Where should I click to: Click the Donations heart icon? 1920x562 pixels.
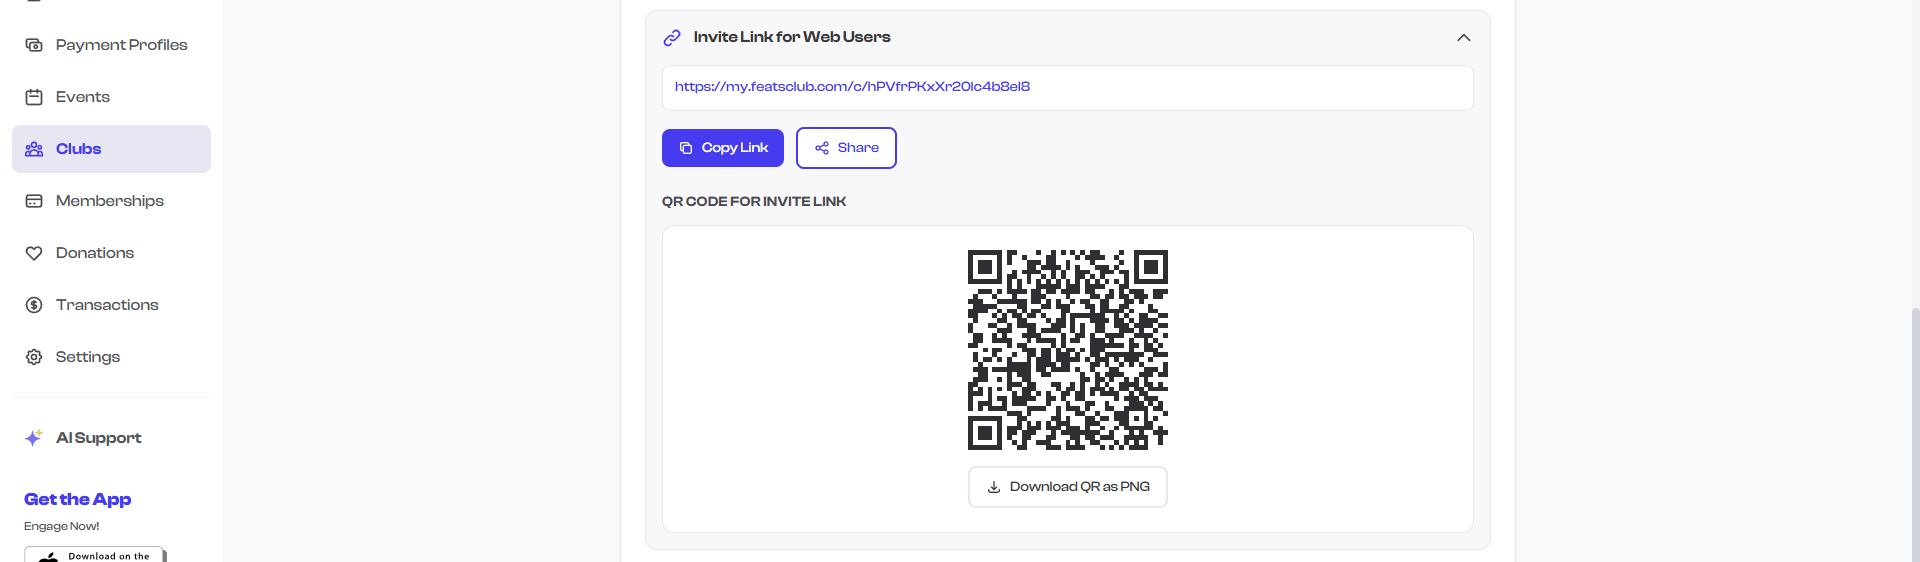click(x=34, y=253)
